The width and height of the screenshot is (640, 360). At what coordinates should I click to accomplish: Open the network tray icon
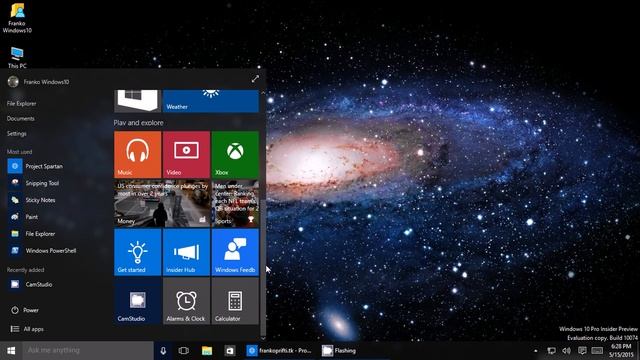(551, 351)
